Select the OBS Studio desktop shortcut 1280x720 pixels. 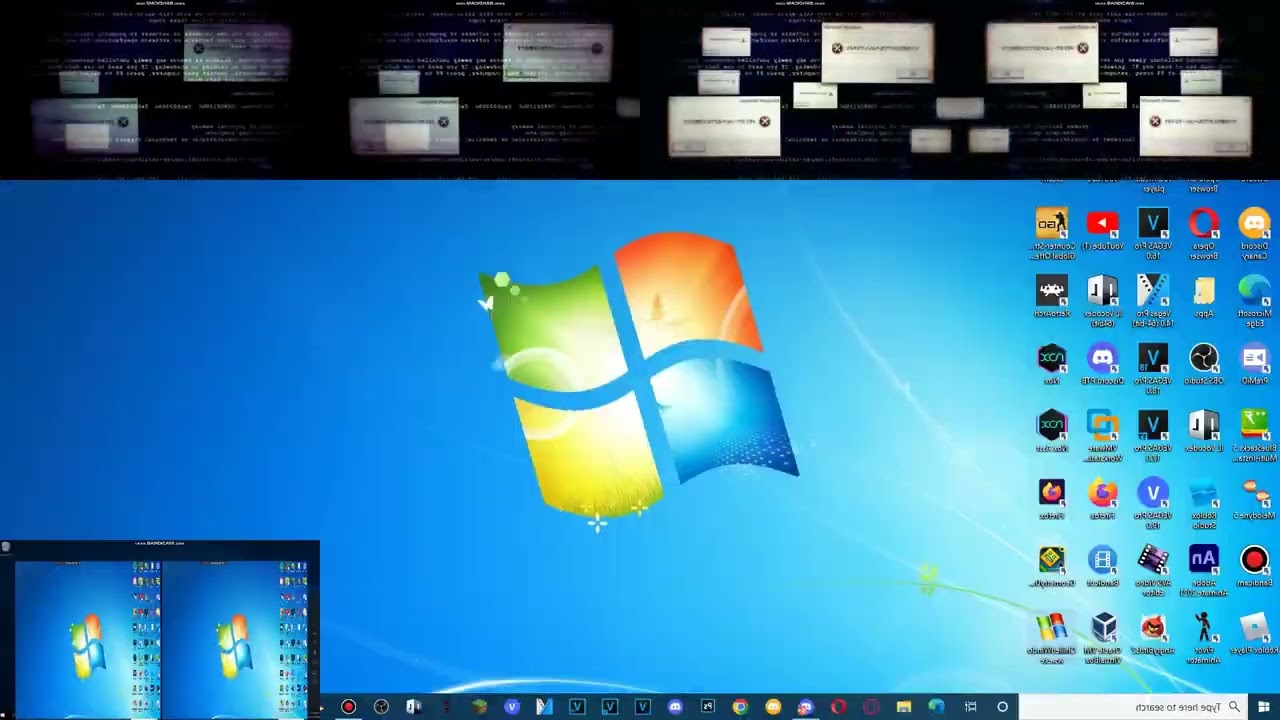[x=1204, y=364]
